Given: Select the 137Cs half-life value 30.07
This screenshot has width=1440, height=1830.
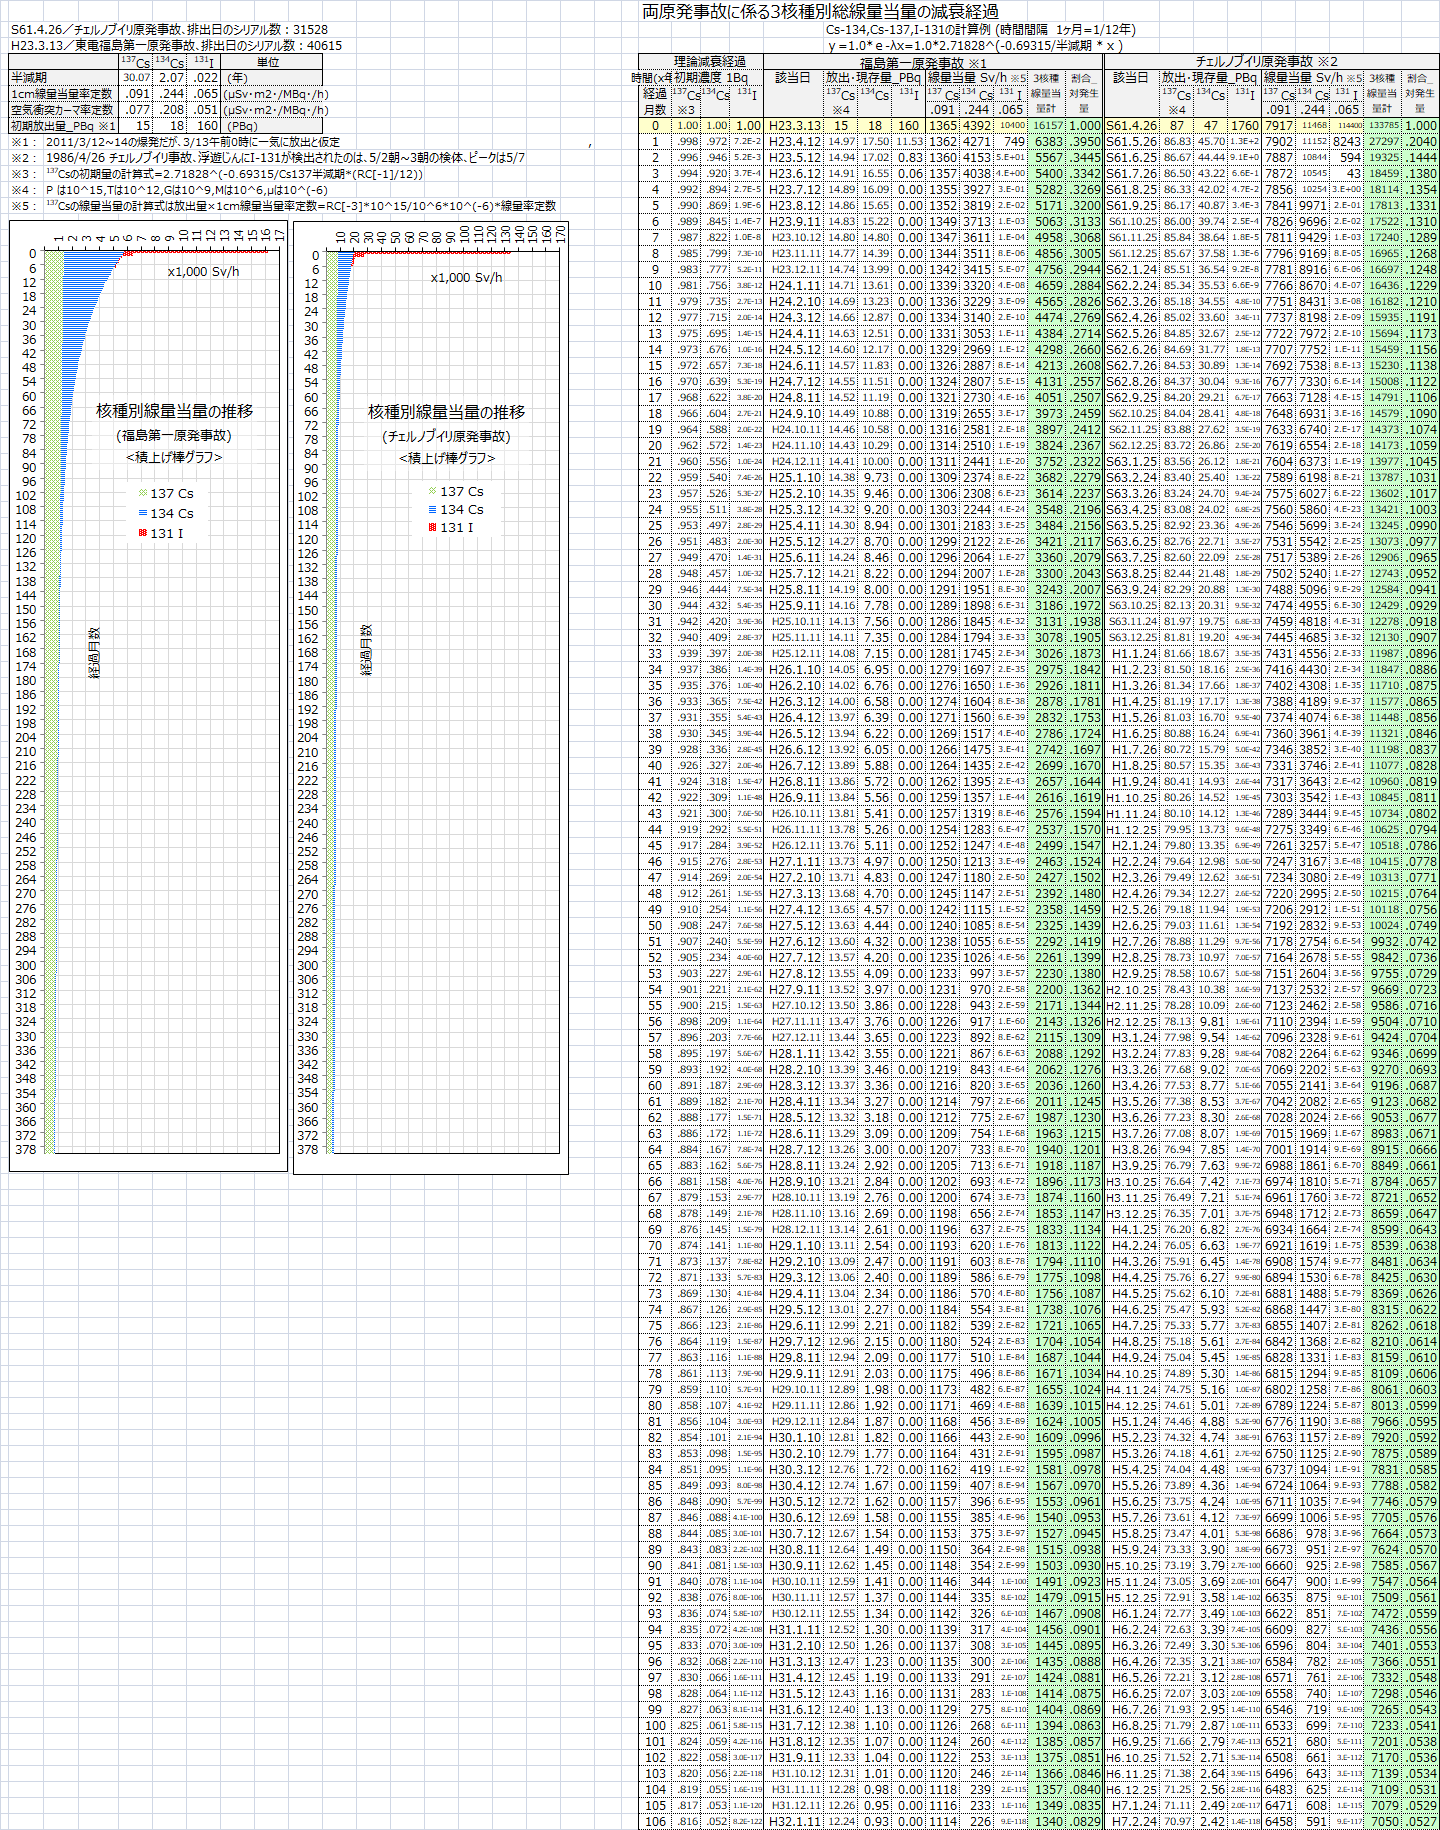Looking at the screenshot, I should [136, 77].
